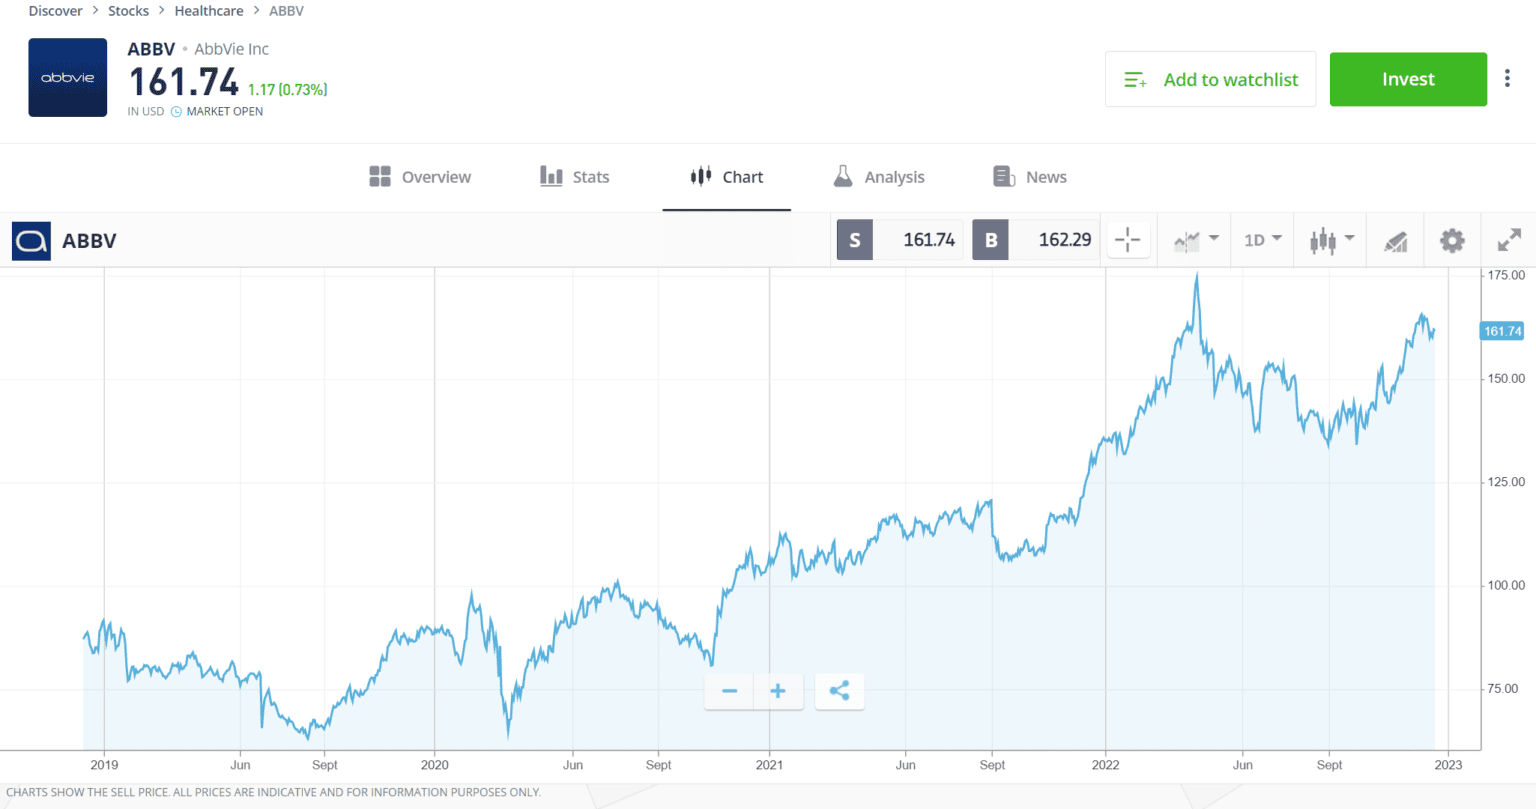
Task: Open the three-dot options menu
Action: coord(1507,78)
